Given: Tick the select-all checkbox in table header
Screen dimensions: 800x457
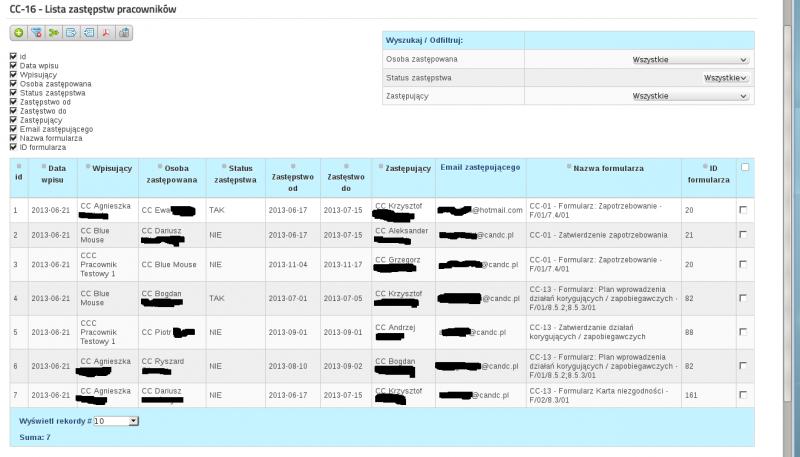Looking at the screenshot, I should 745,167.
